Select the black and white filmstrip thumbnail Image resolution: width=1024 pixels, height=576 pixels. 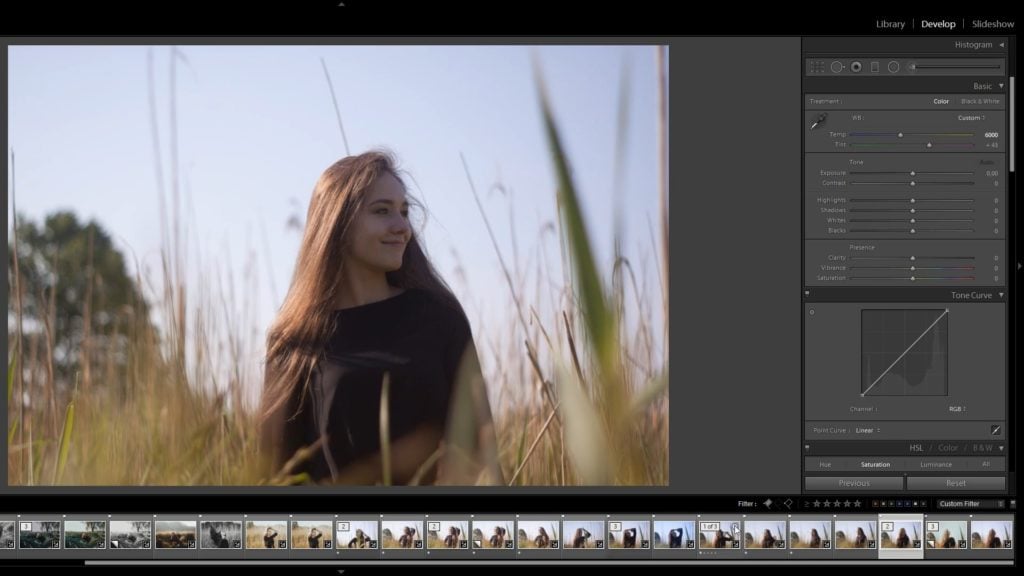pos(221,534)
